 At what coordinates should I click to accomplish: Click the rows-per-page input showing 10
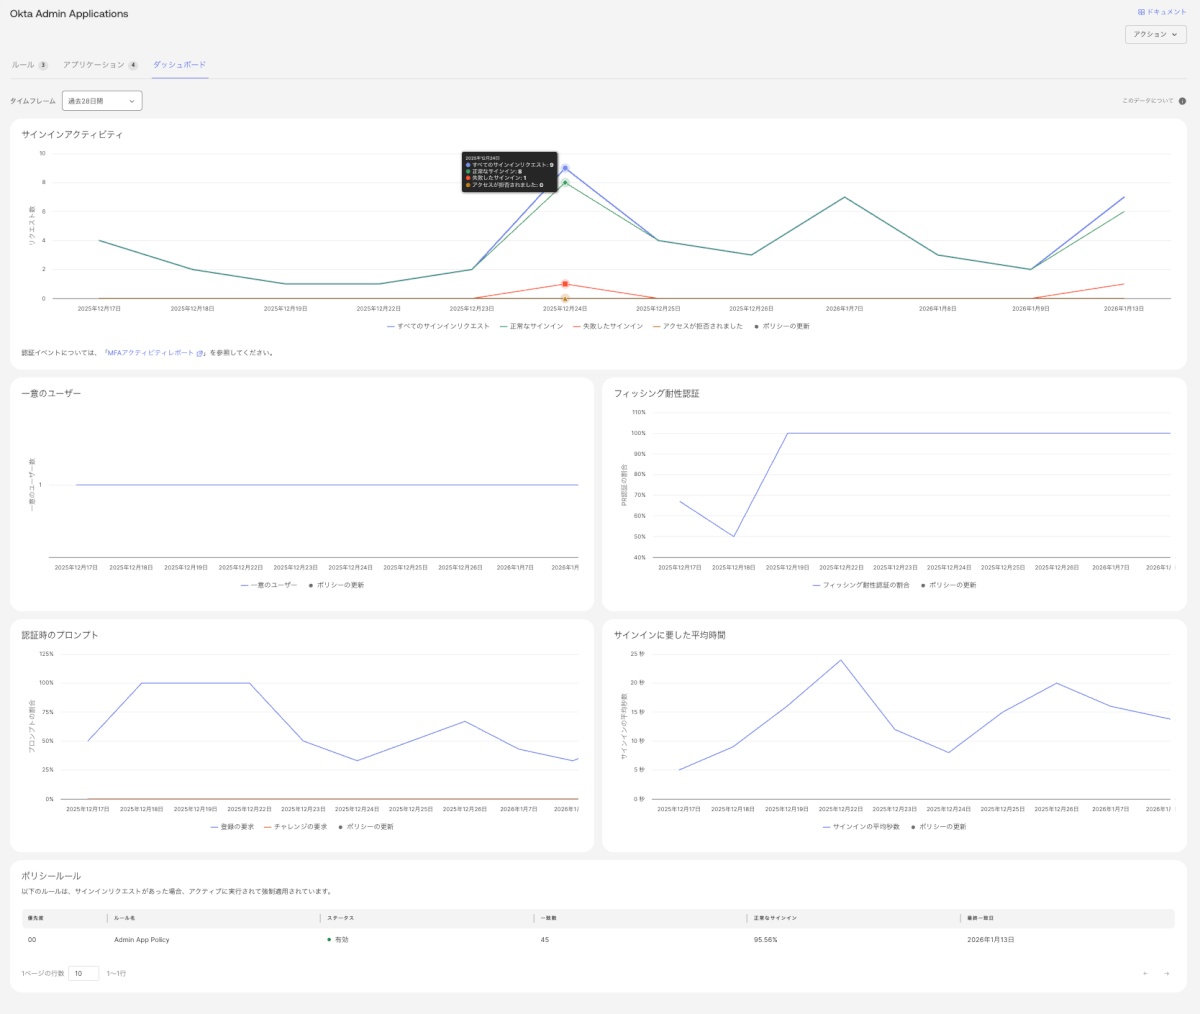coord(83,973)
